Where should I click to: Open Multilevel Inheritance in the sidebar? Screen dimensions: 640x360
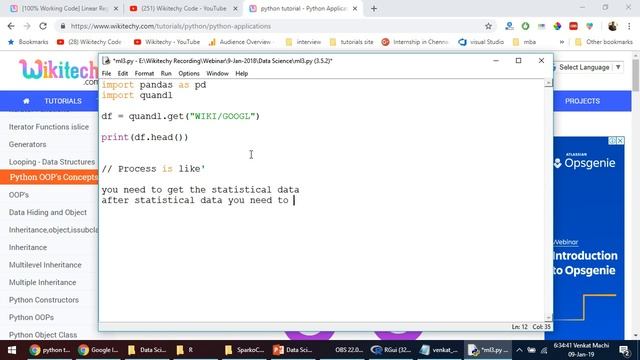click(x=45, y=265)
